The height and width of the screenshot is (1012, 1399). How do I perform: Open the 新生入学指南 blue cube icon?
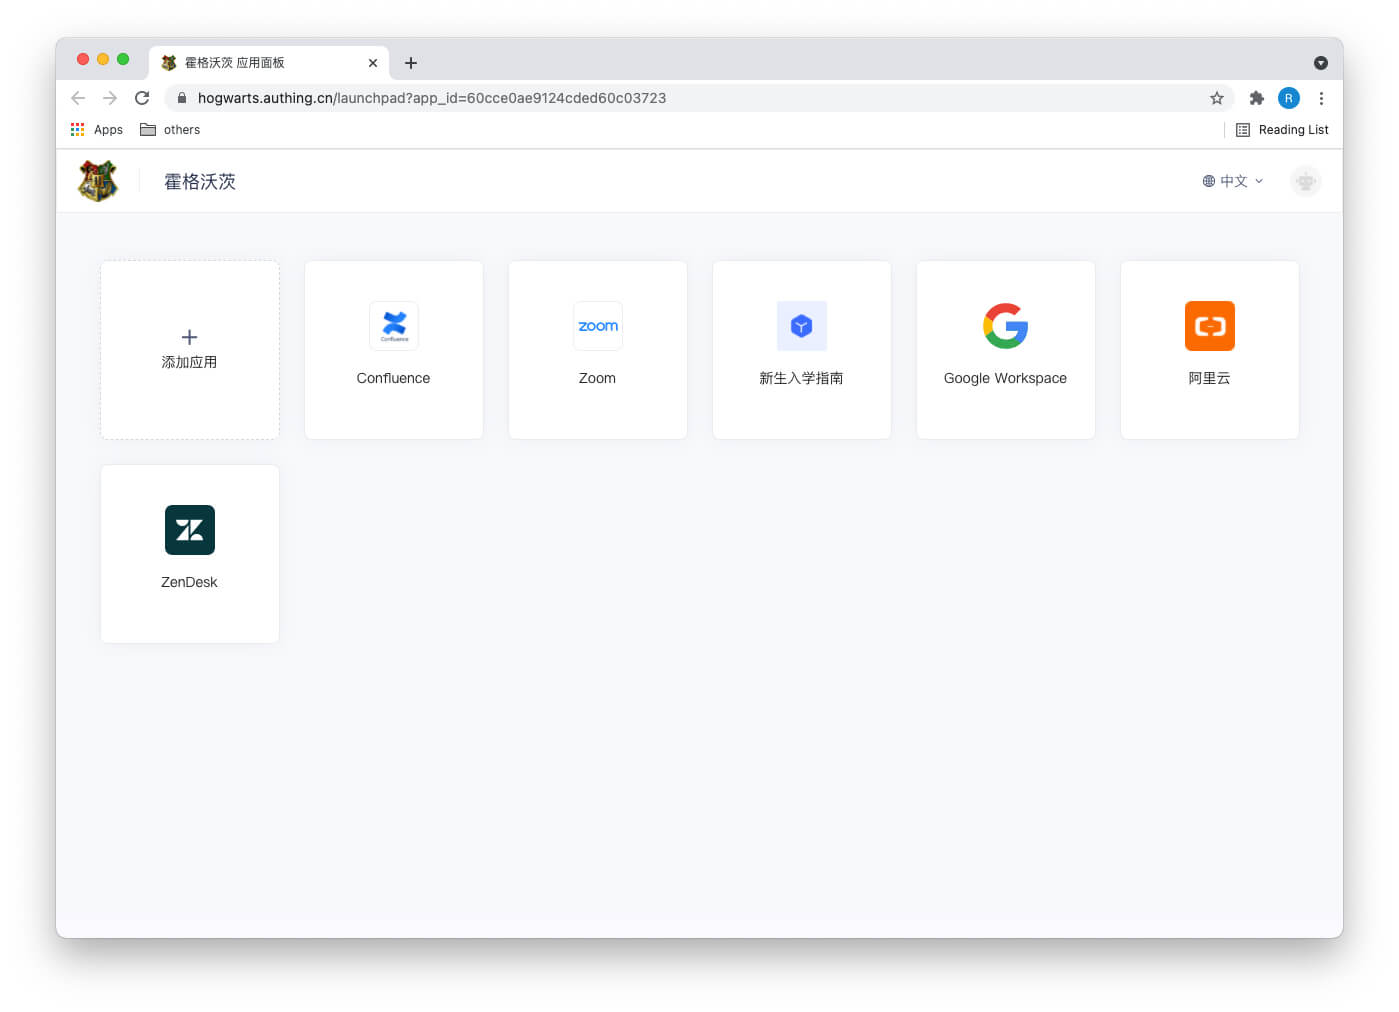pyautogui.click(x=801, y=326)
